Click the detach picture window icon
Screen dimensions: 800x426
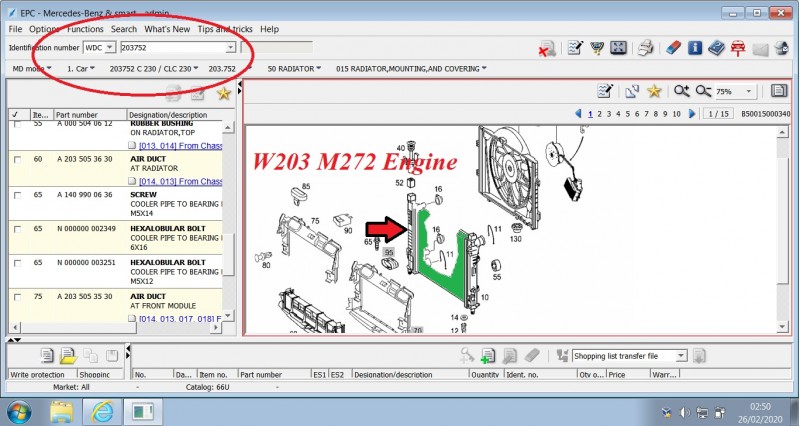click(x=632, y=91)
